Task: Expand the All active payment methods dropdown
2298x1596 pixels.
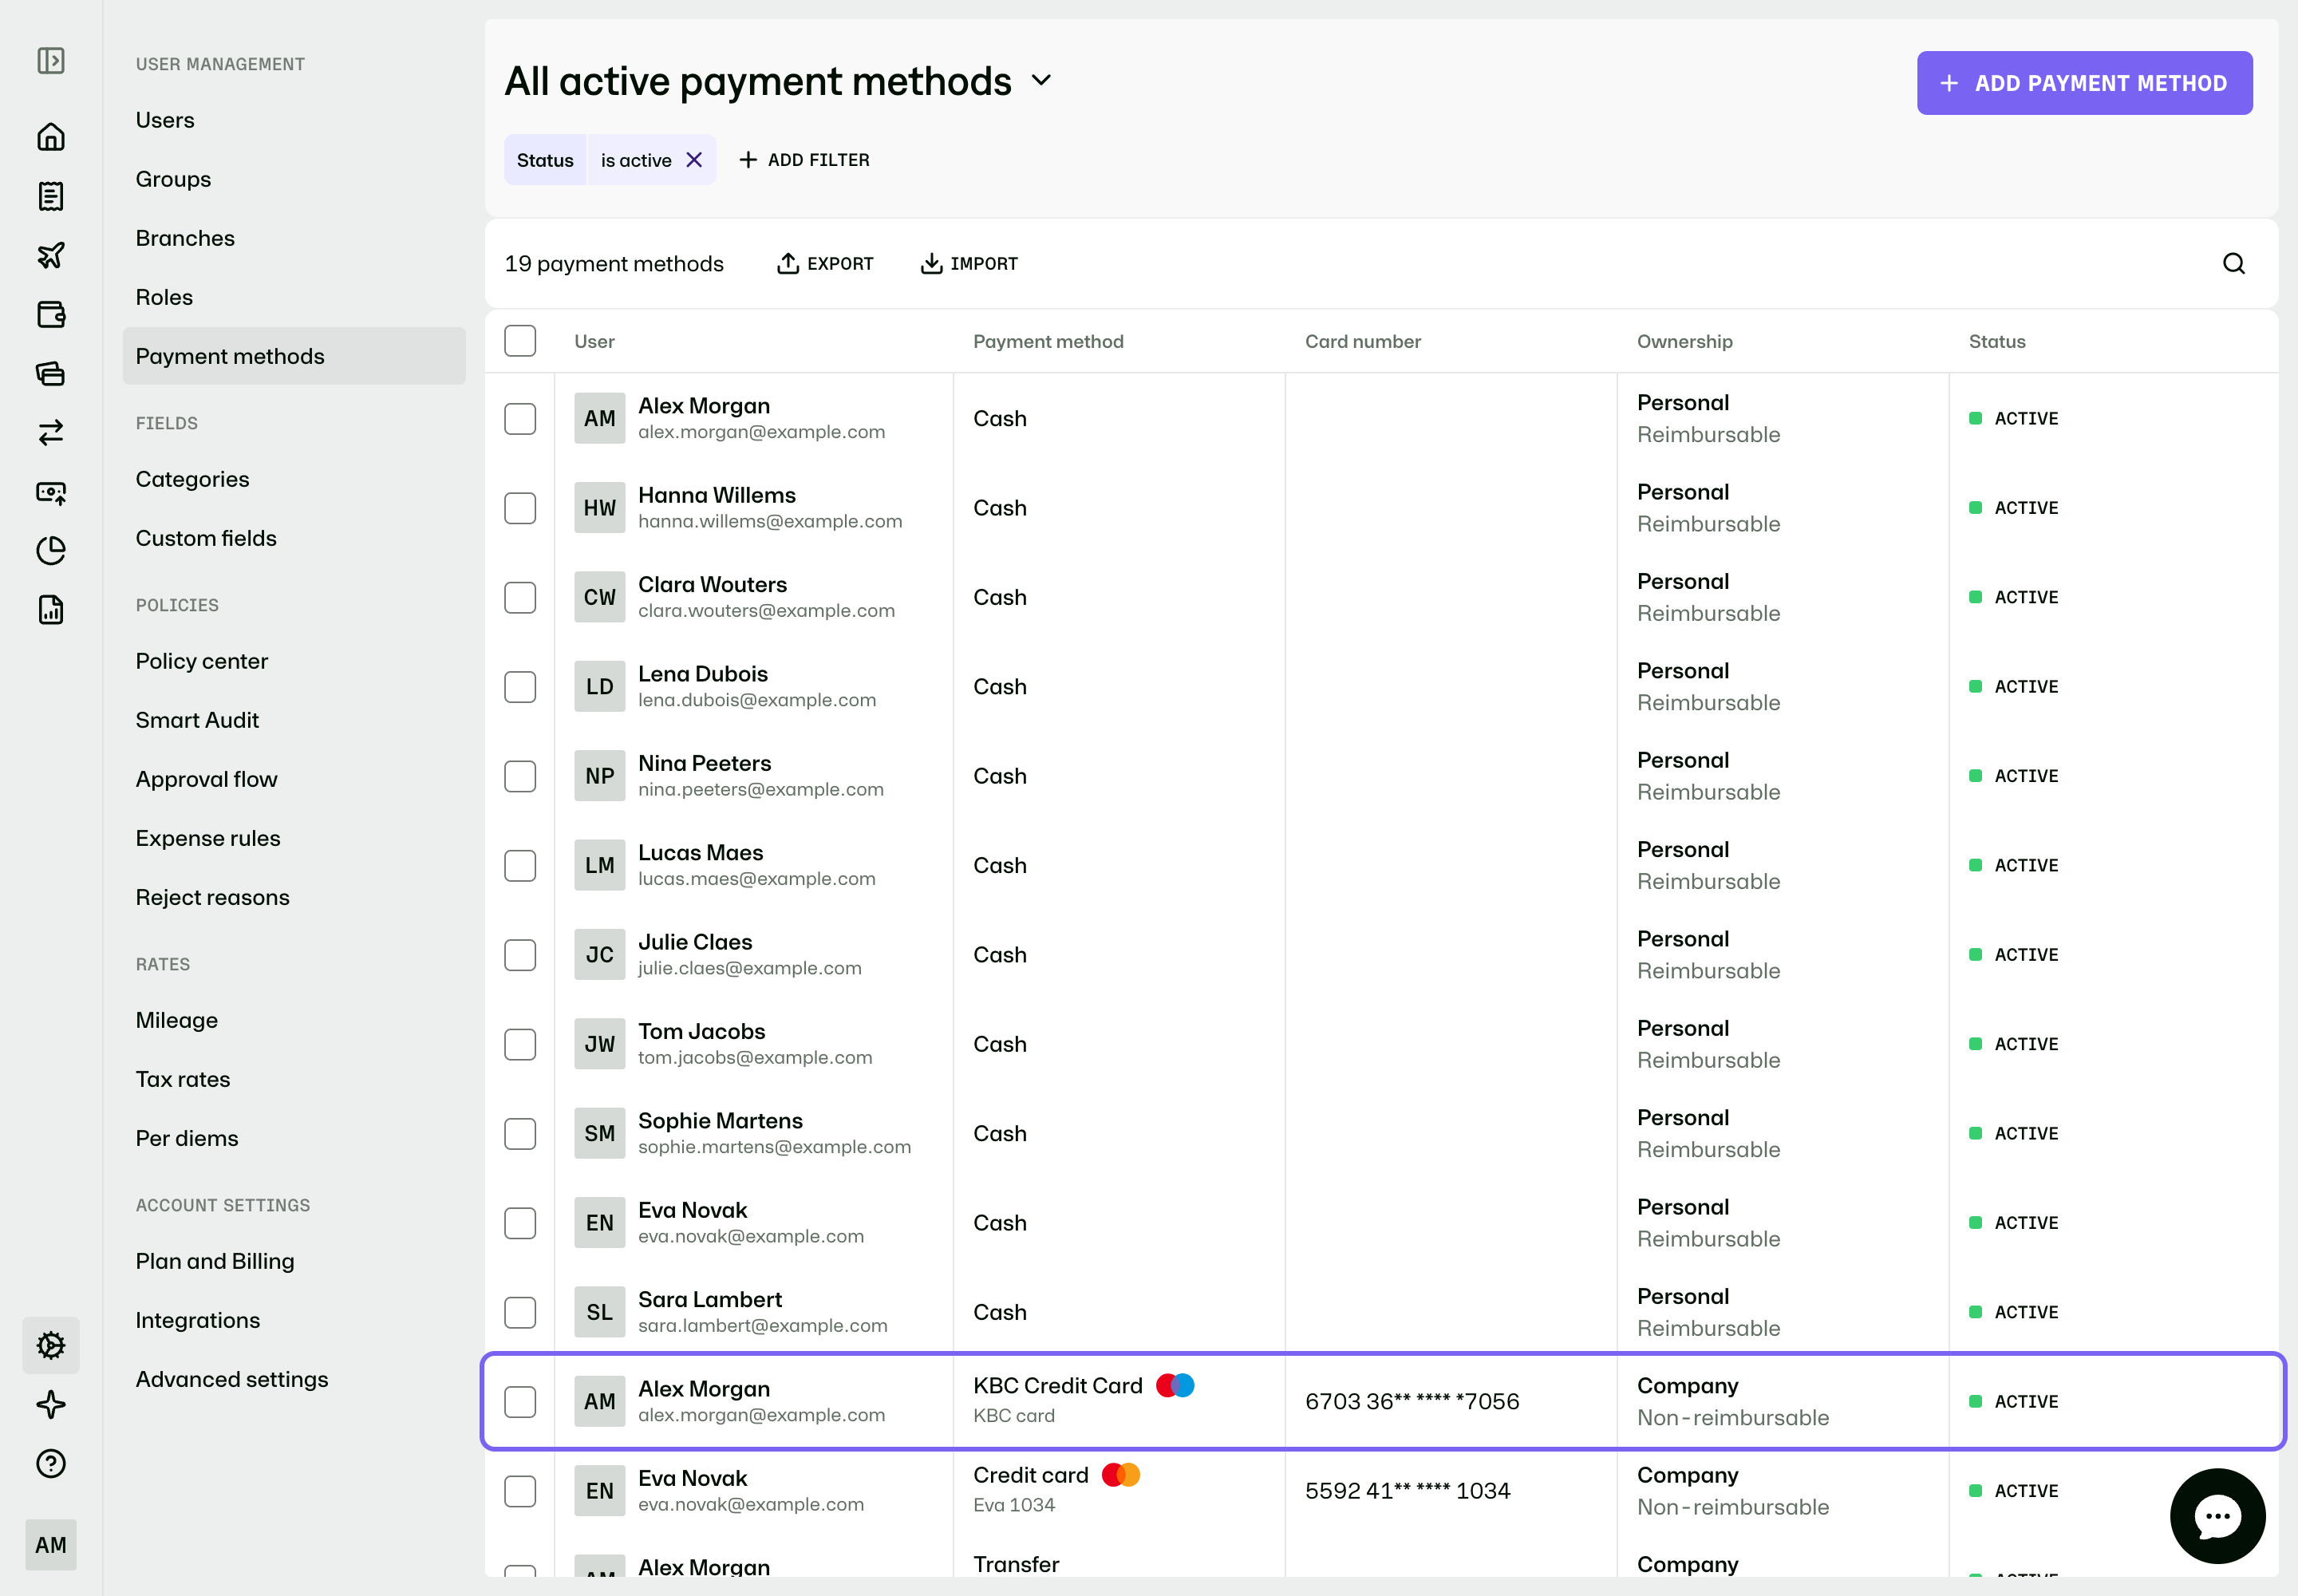Action: (1041, 80)
